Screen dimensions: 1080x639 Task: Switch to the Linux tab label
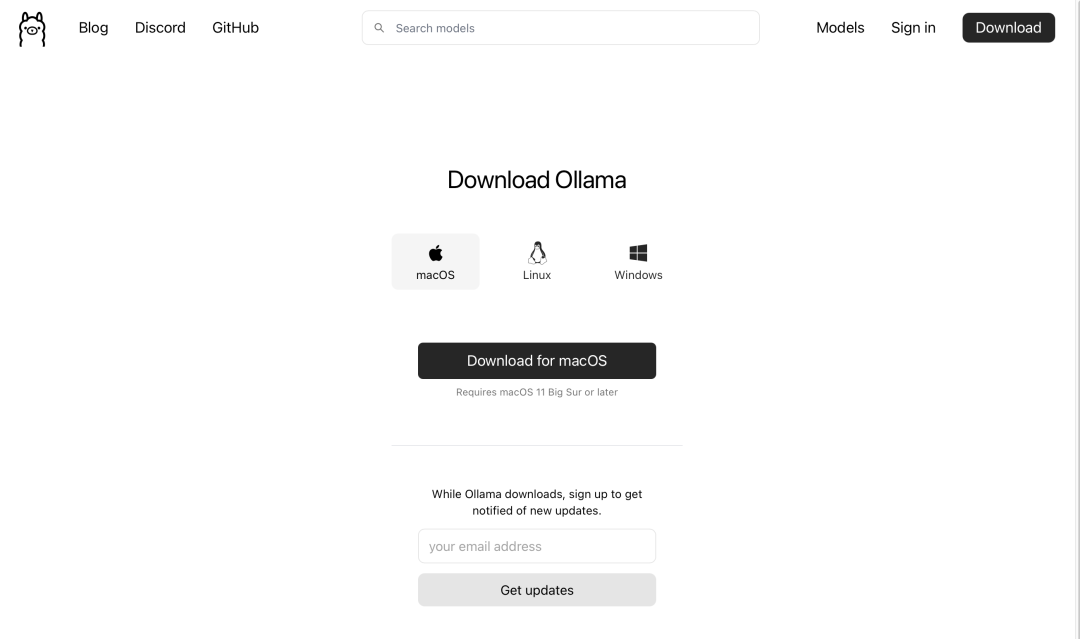click(x=537, y=275)
